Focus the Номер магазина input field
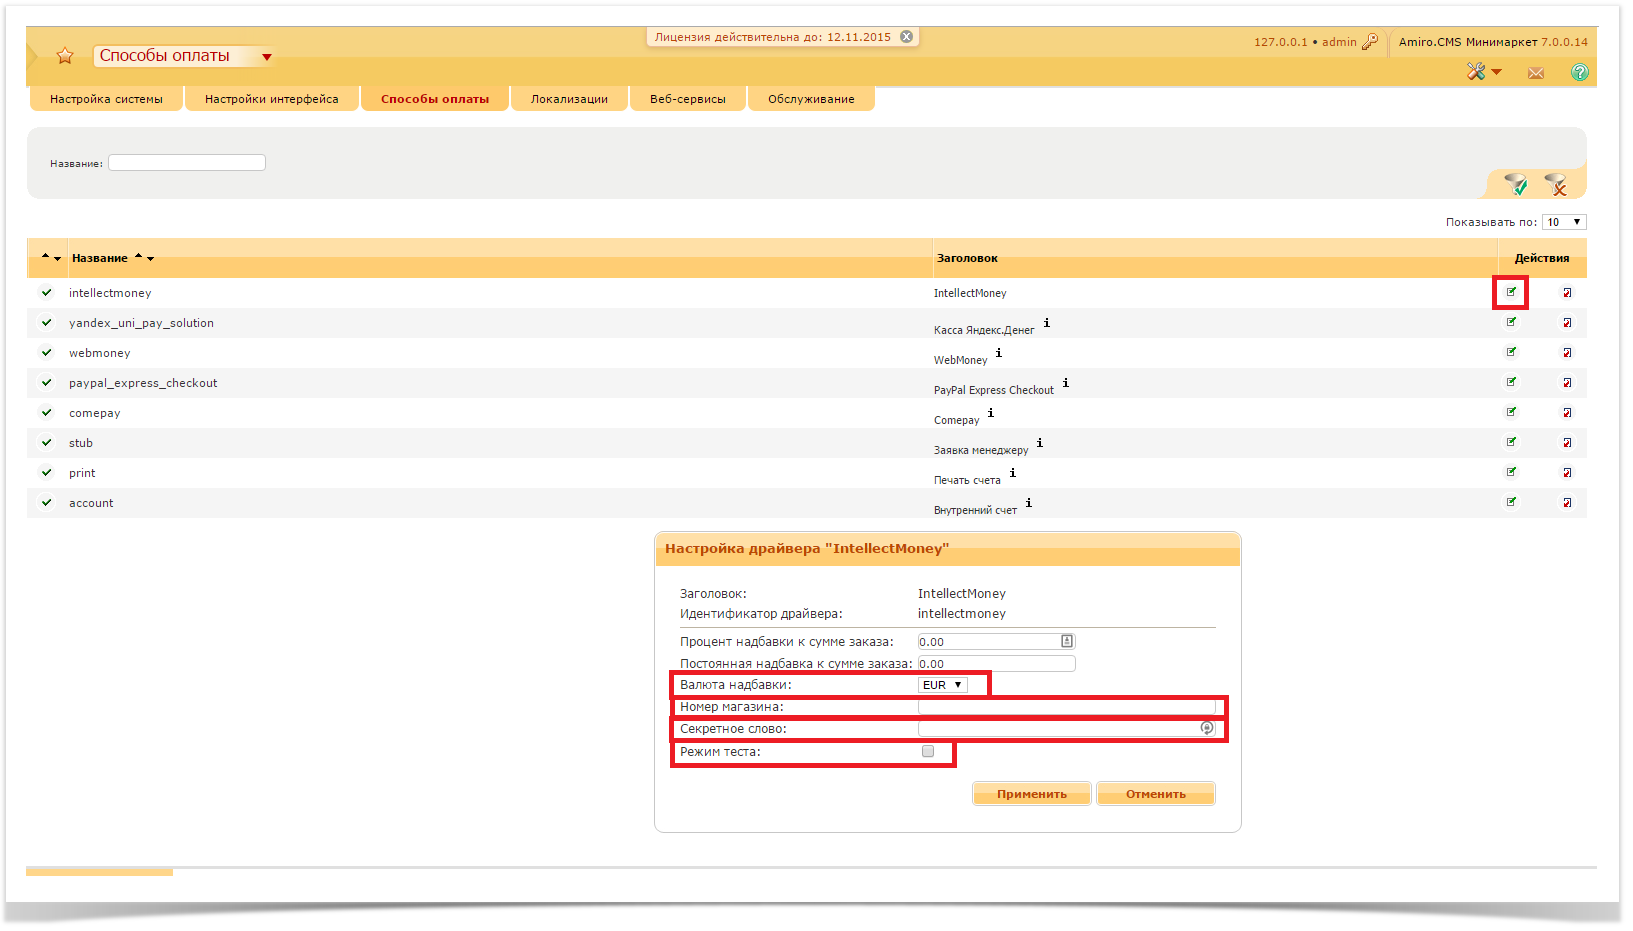Viewport: 1633px width, 931px height. point(1066,707)
